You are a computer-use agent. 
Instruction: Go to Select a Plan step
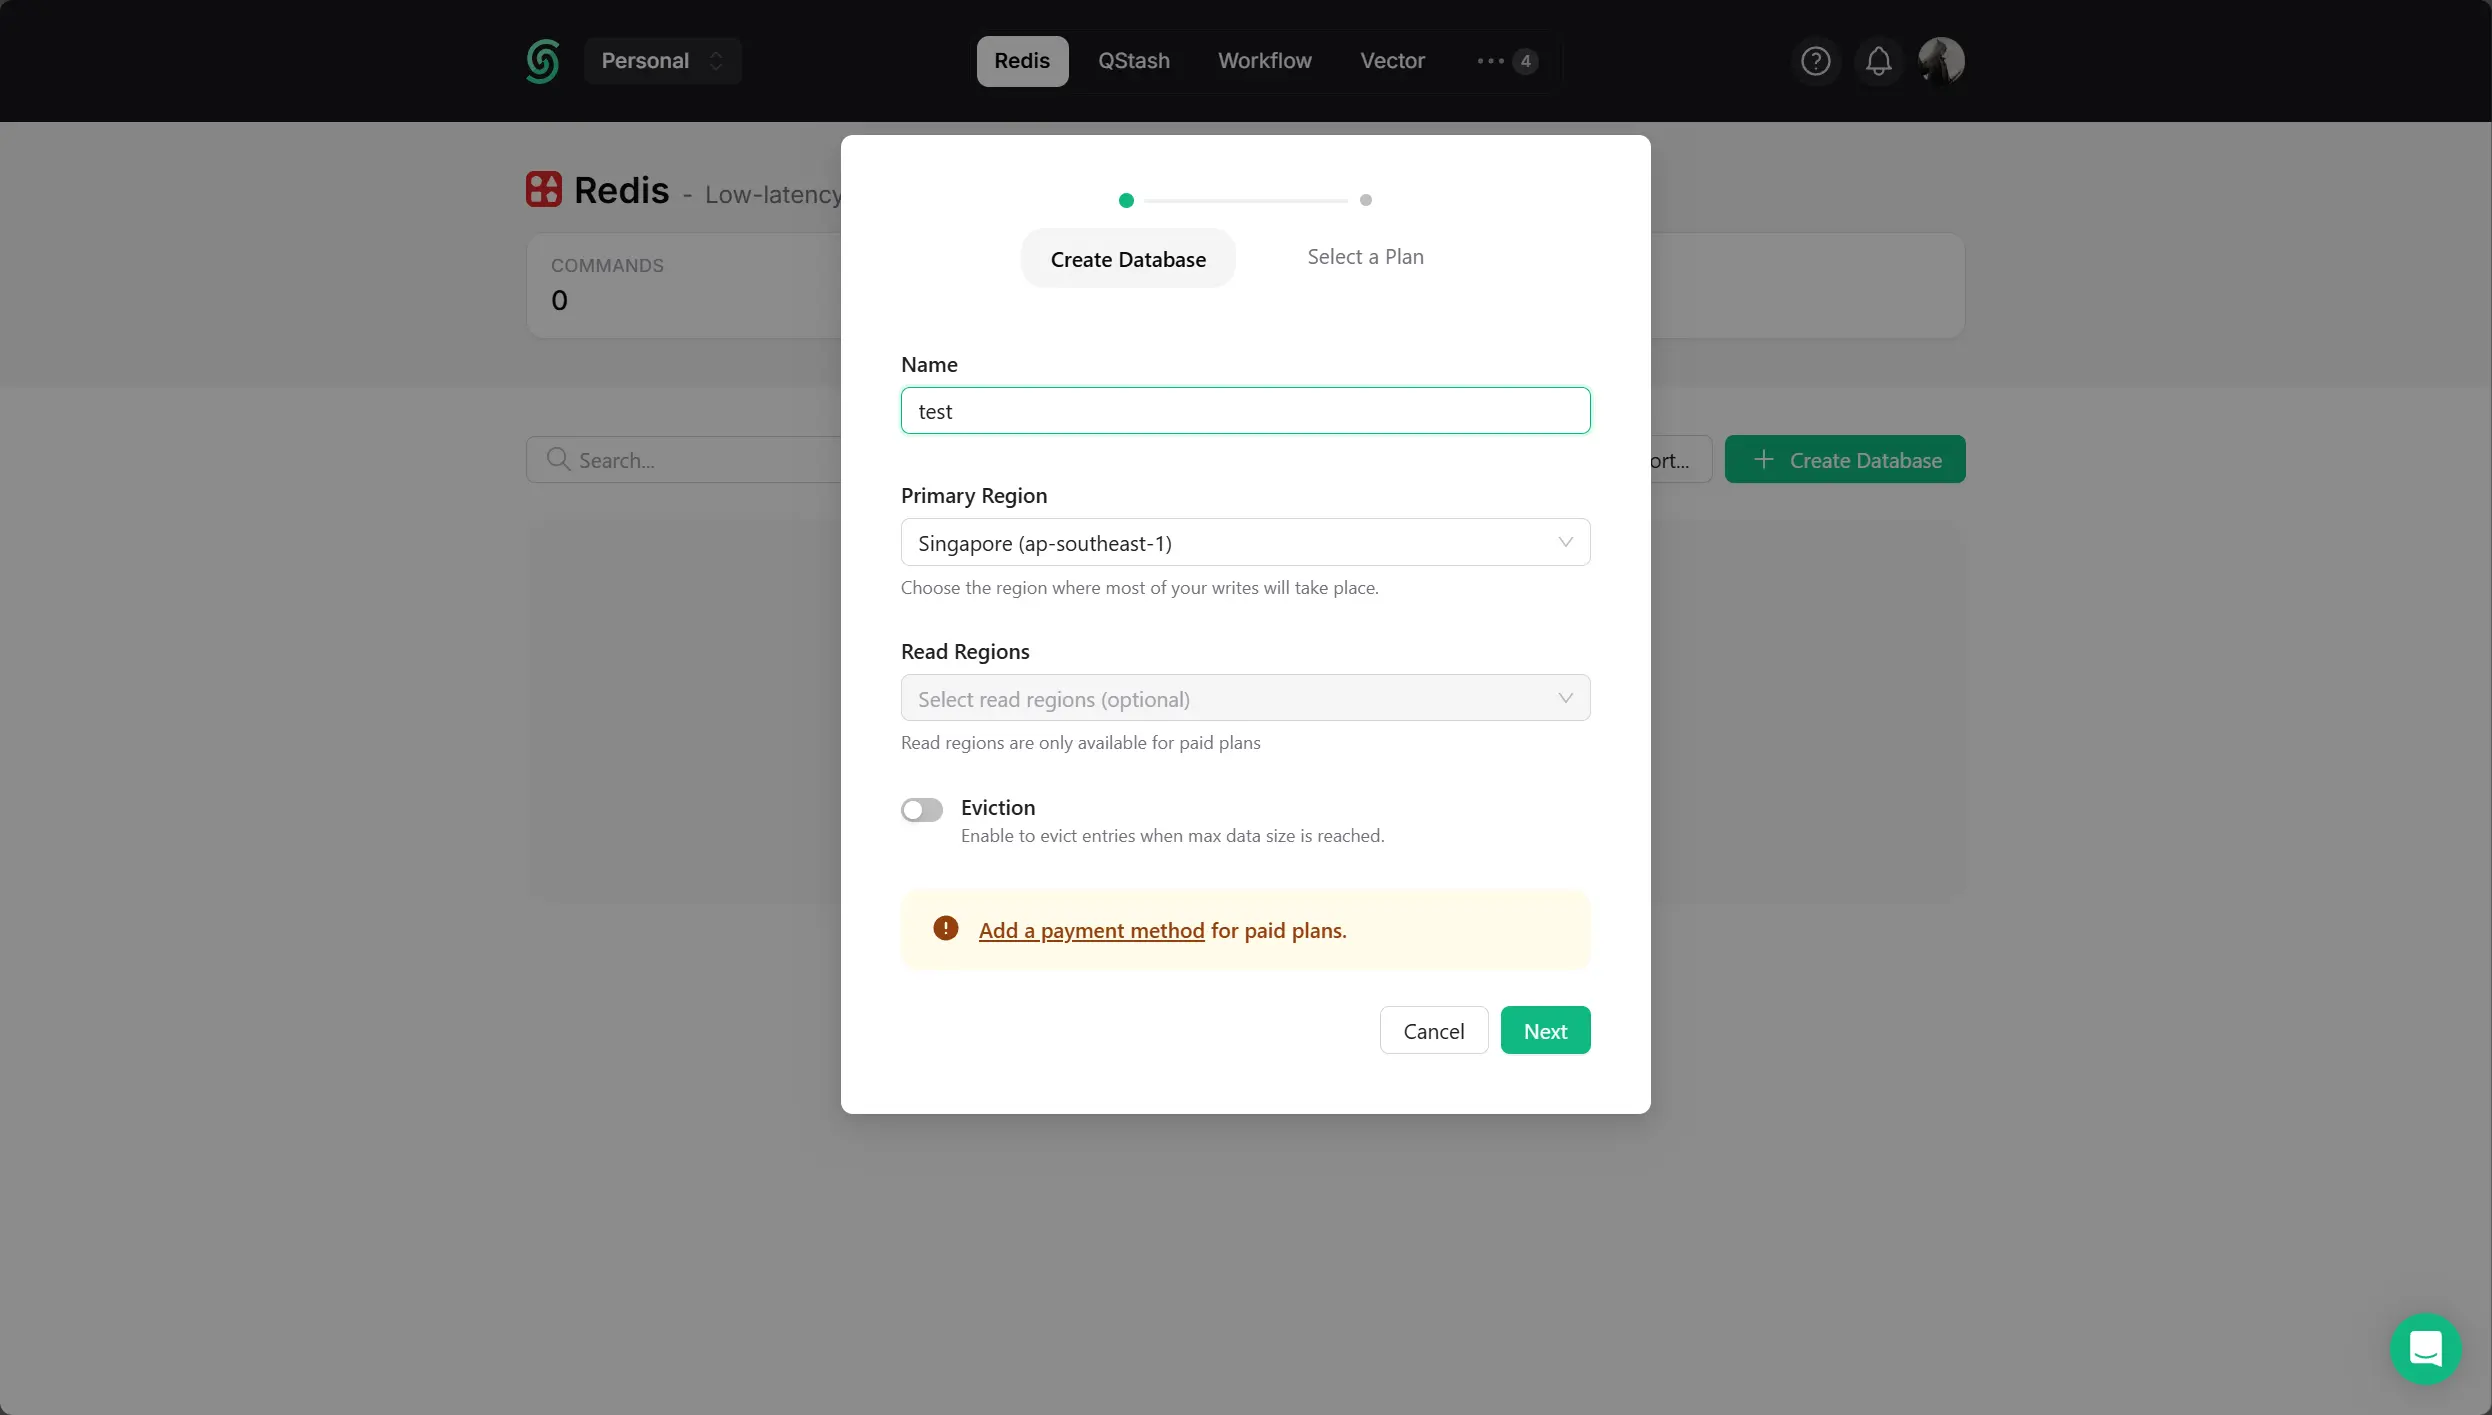tap(1365, 257)
